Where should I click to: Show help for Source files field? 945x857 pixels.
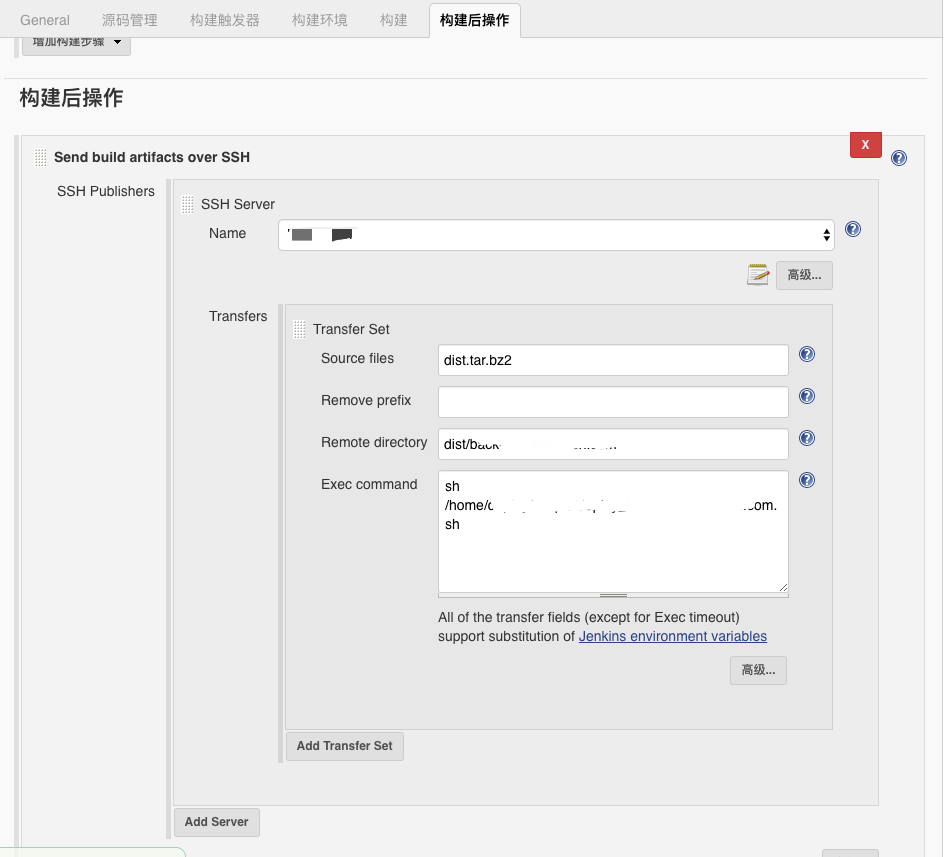pyautogui.click(x=807, y=354)
